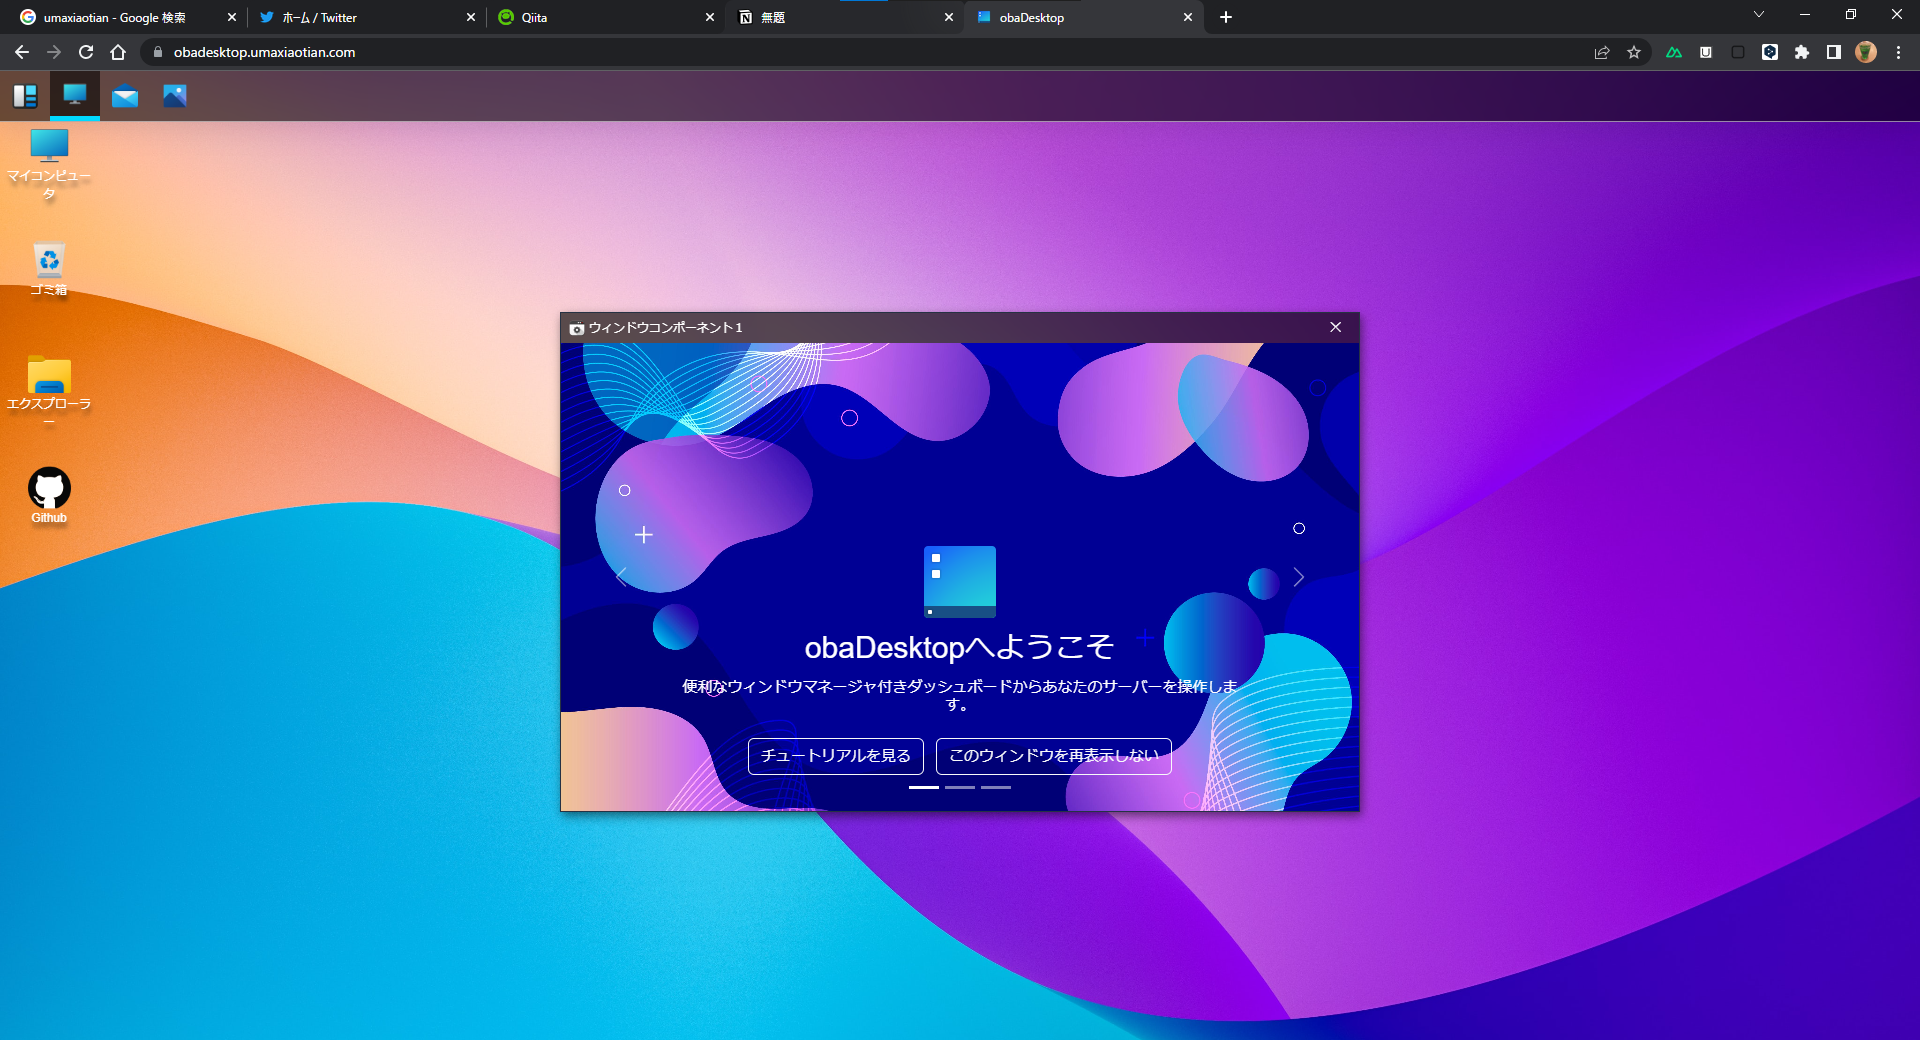Select the monitor icon in the obaDesktop taskbar
Image resolution: width=1920 pixels, height=1040 pixels.
(75, 95)
